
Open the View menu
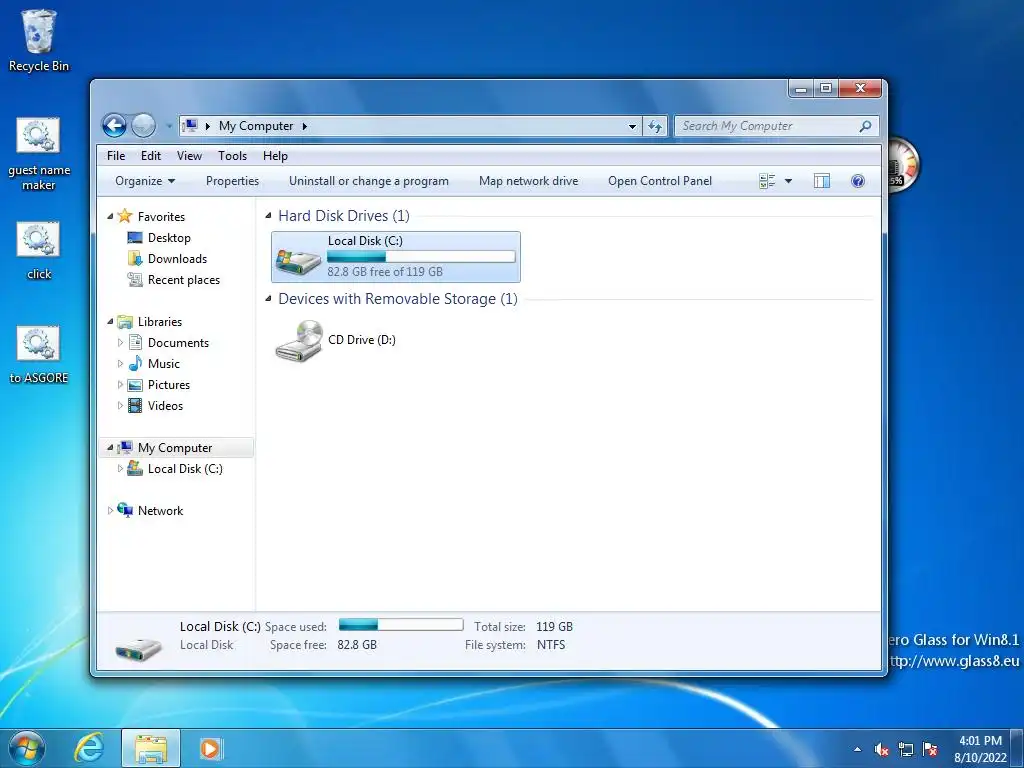pyautogui.click(x=189, y=155)
